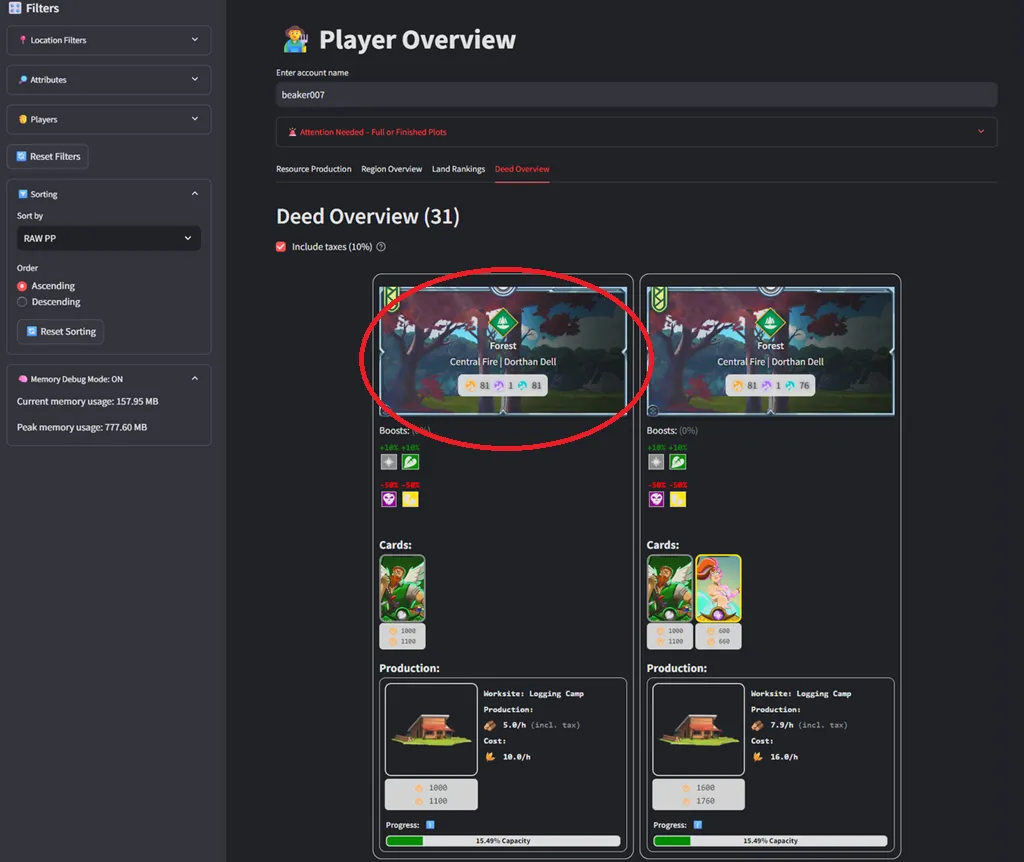
Task: Click the second deed's 1600 / 1760 worksite PP box
Action: [x=698, y=795]
